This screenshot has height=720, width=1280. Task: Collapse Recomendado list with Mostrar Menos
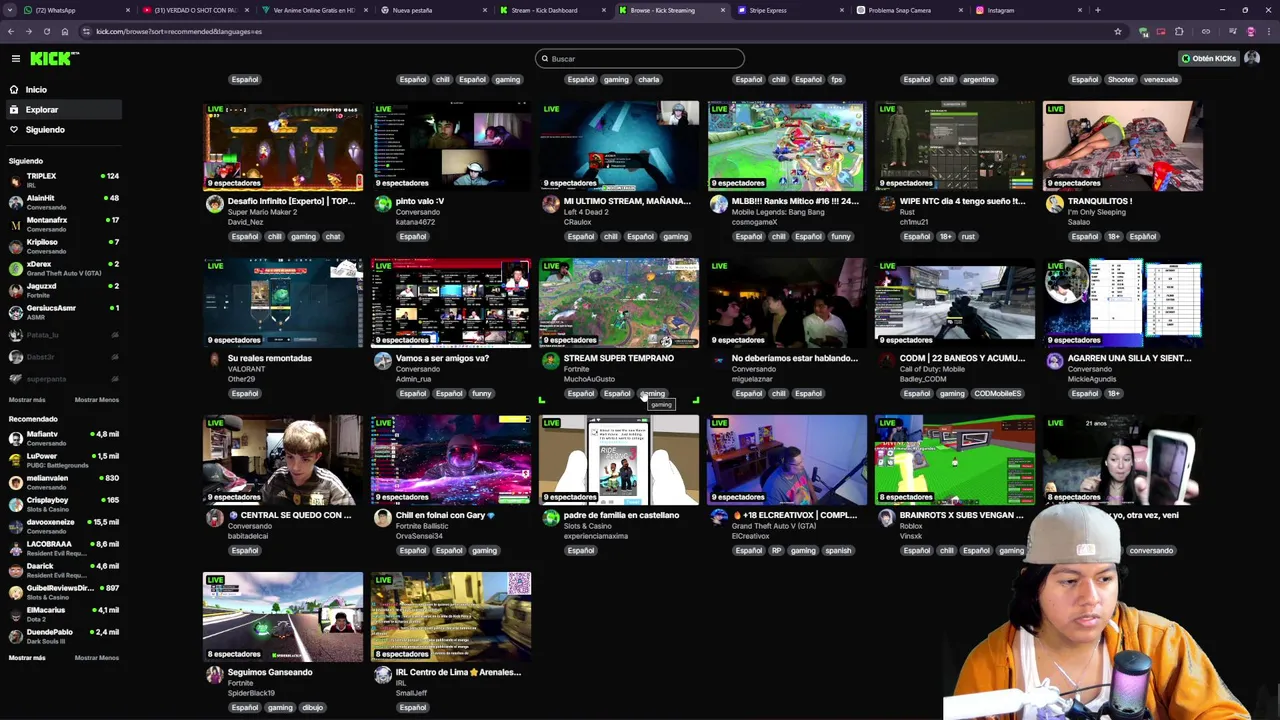96,658
